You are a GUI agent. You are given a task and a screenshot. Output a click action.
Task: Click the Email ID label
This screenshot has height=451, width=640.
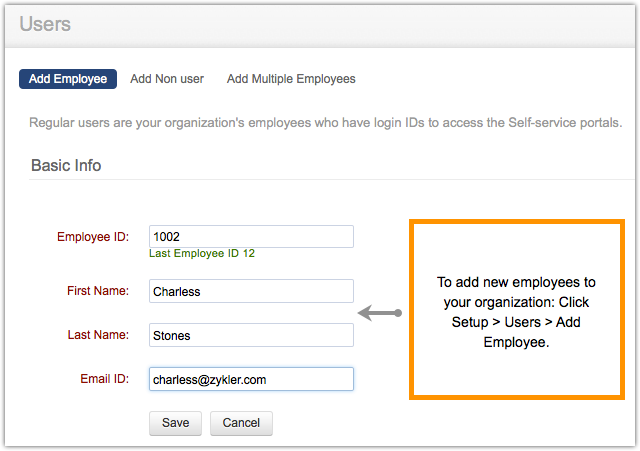click(105, 379)
